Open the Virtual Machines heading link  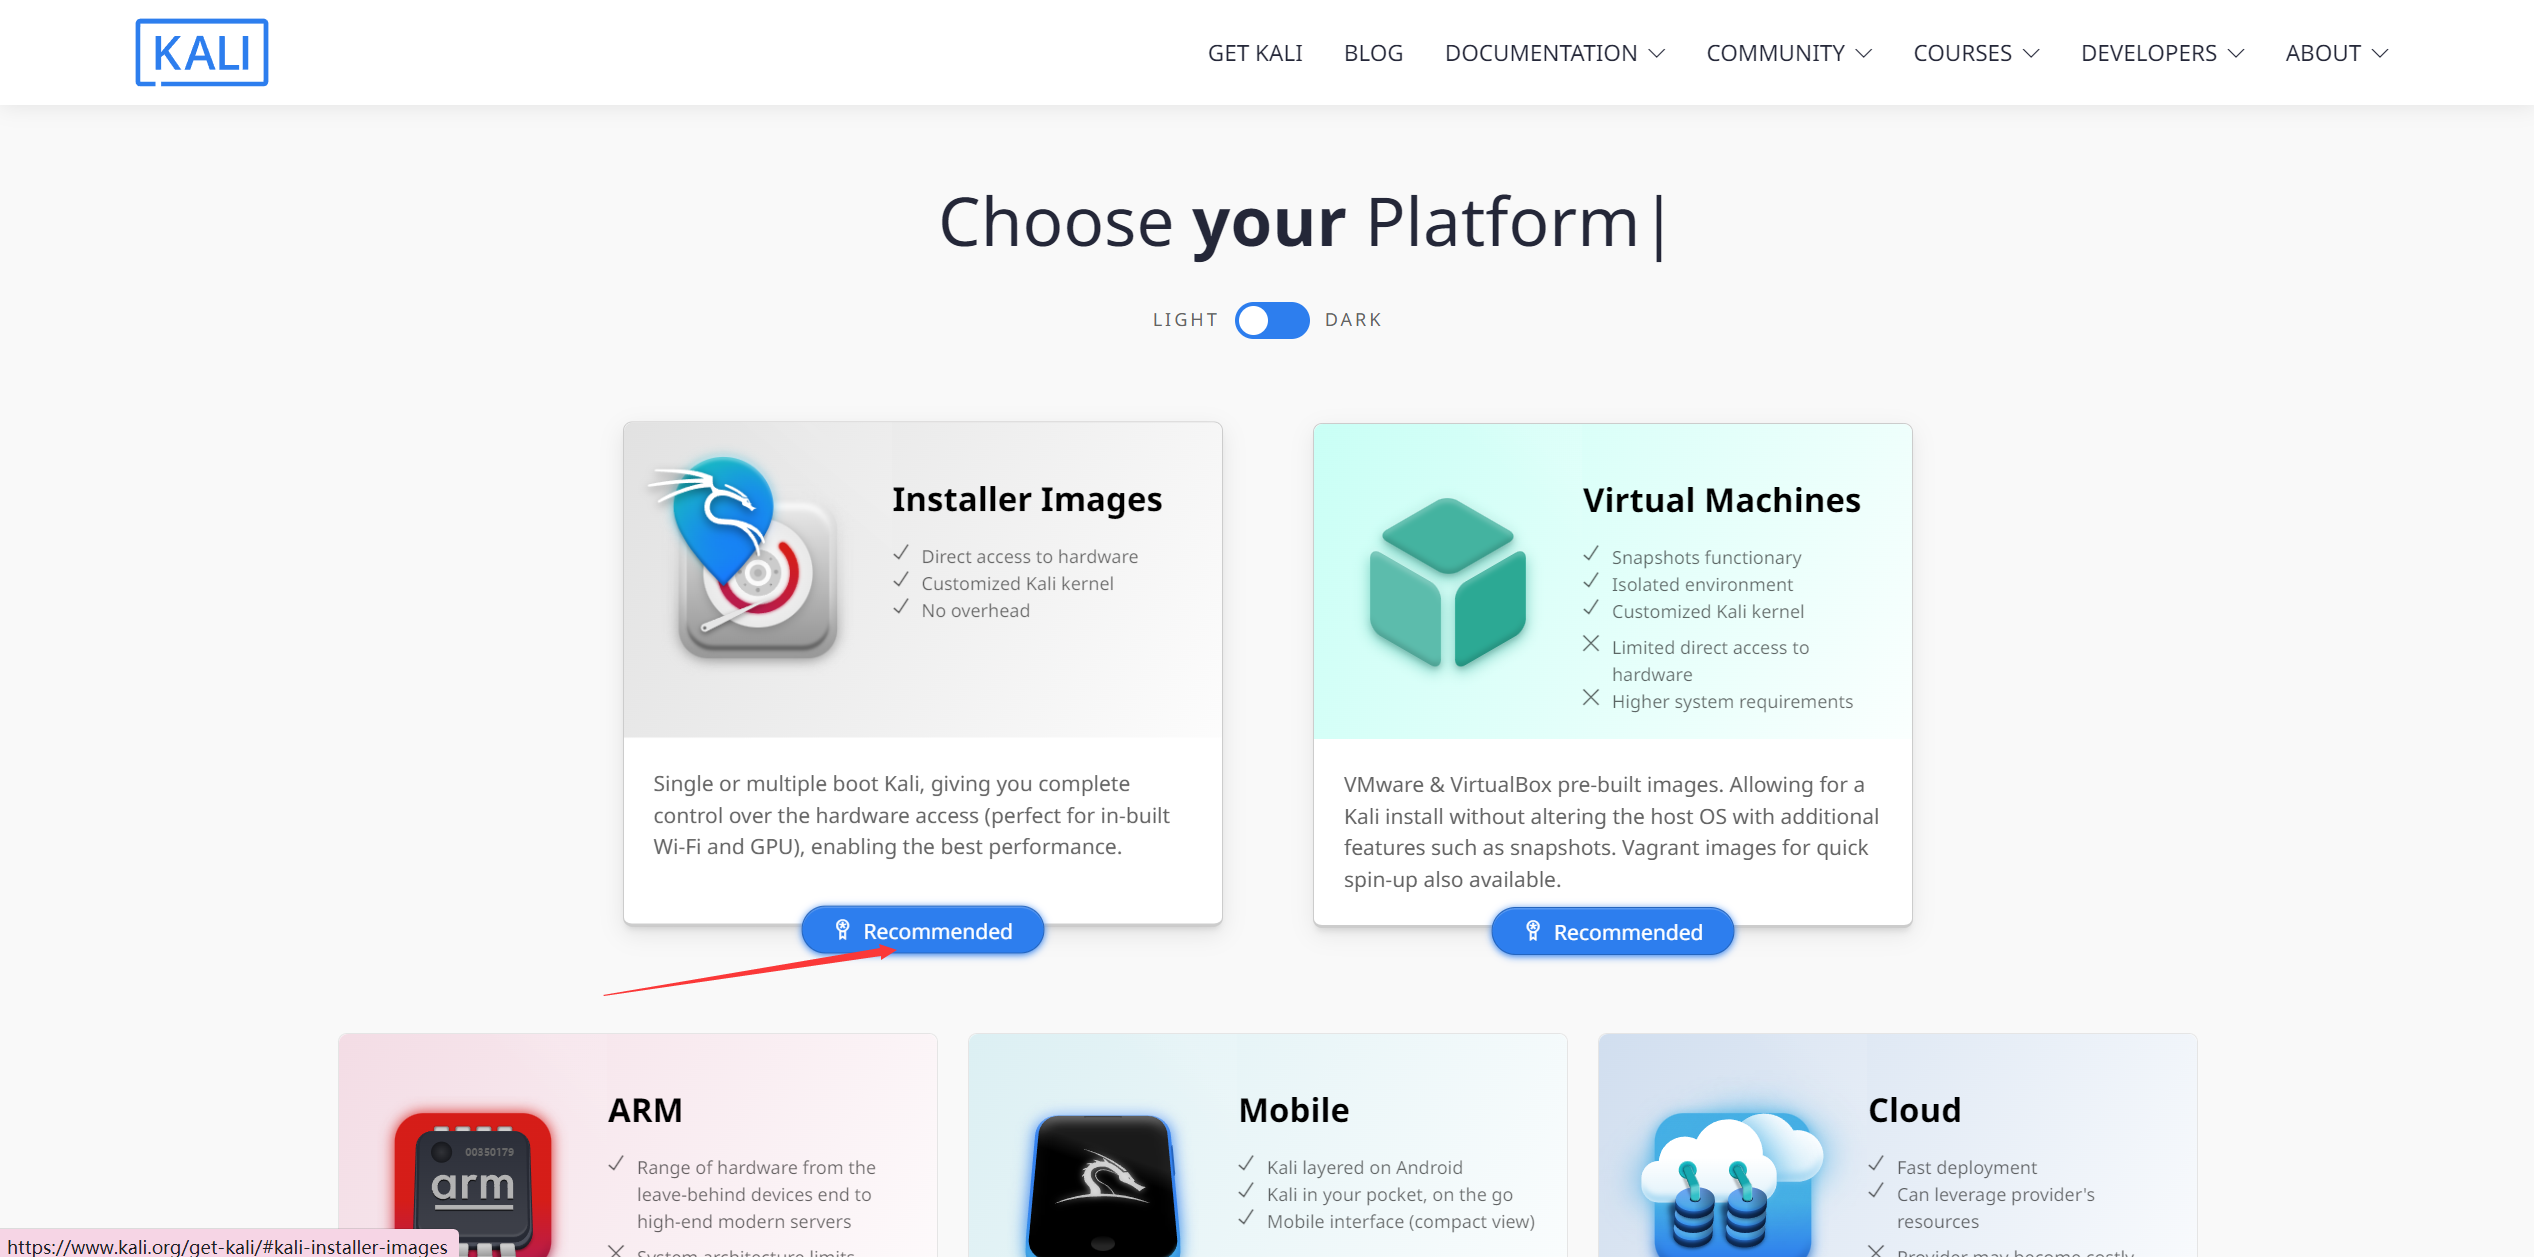coord(1721,499)
